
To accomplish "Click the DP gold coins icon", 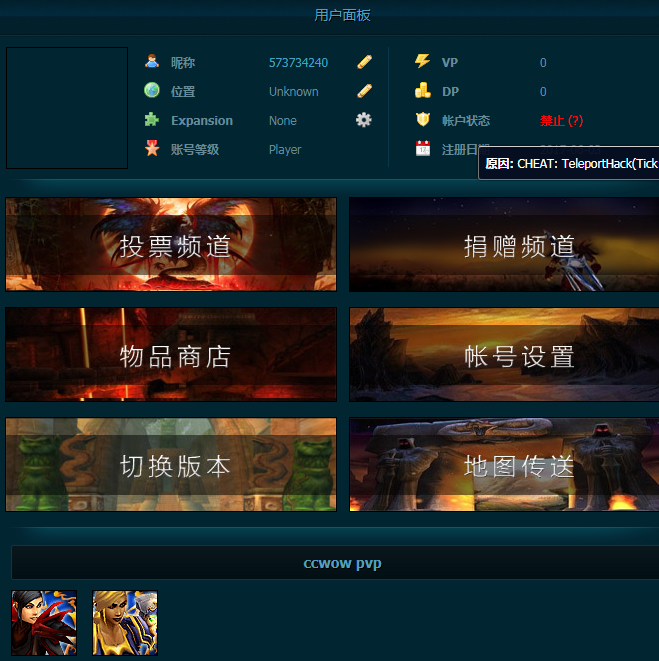I will (422, 90).
